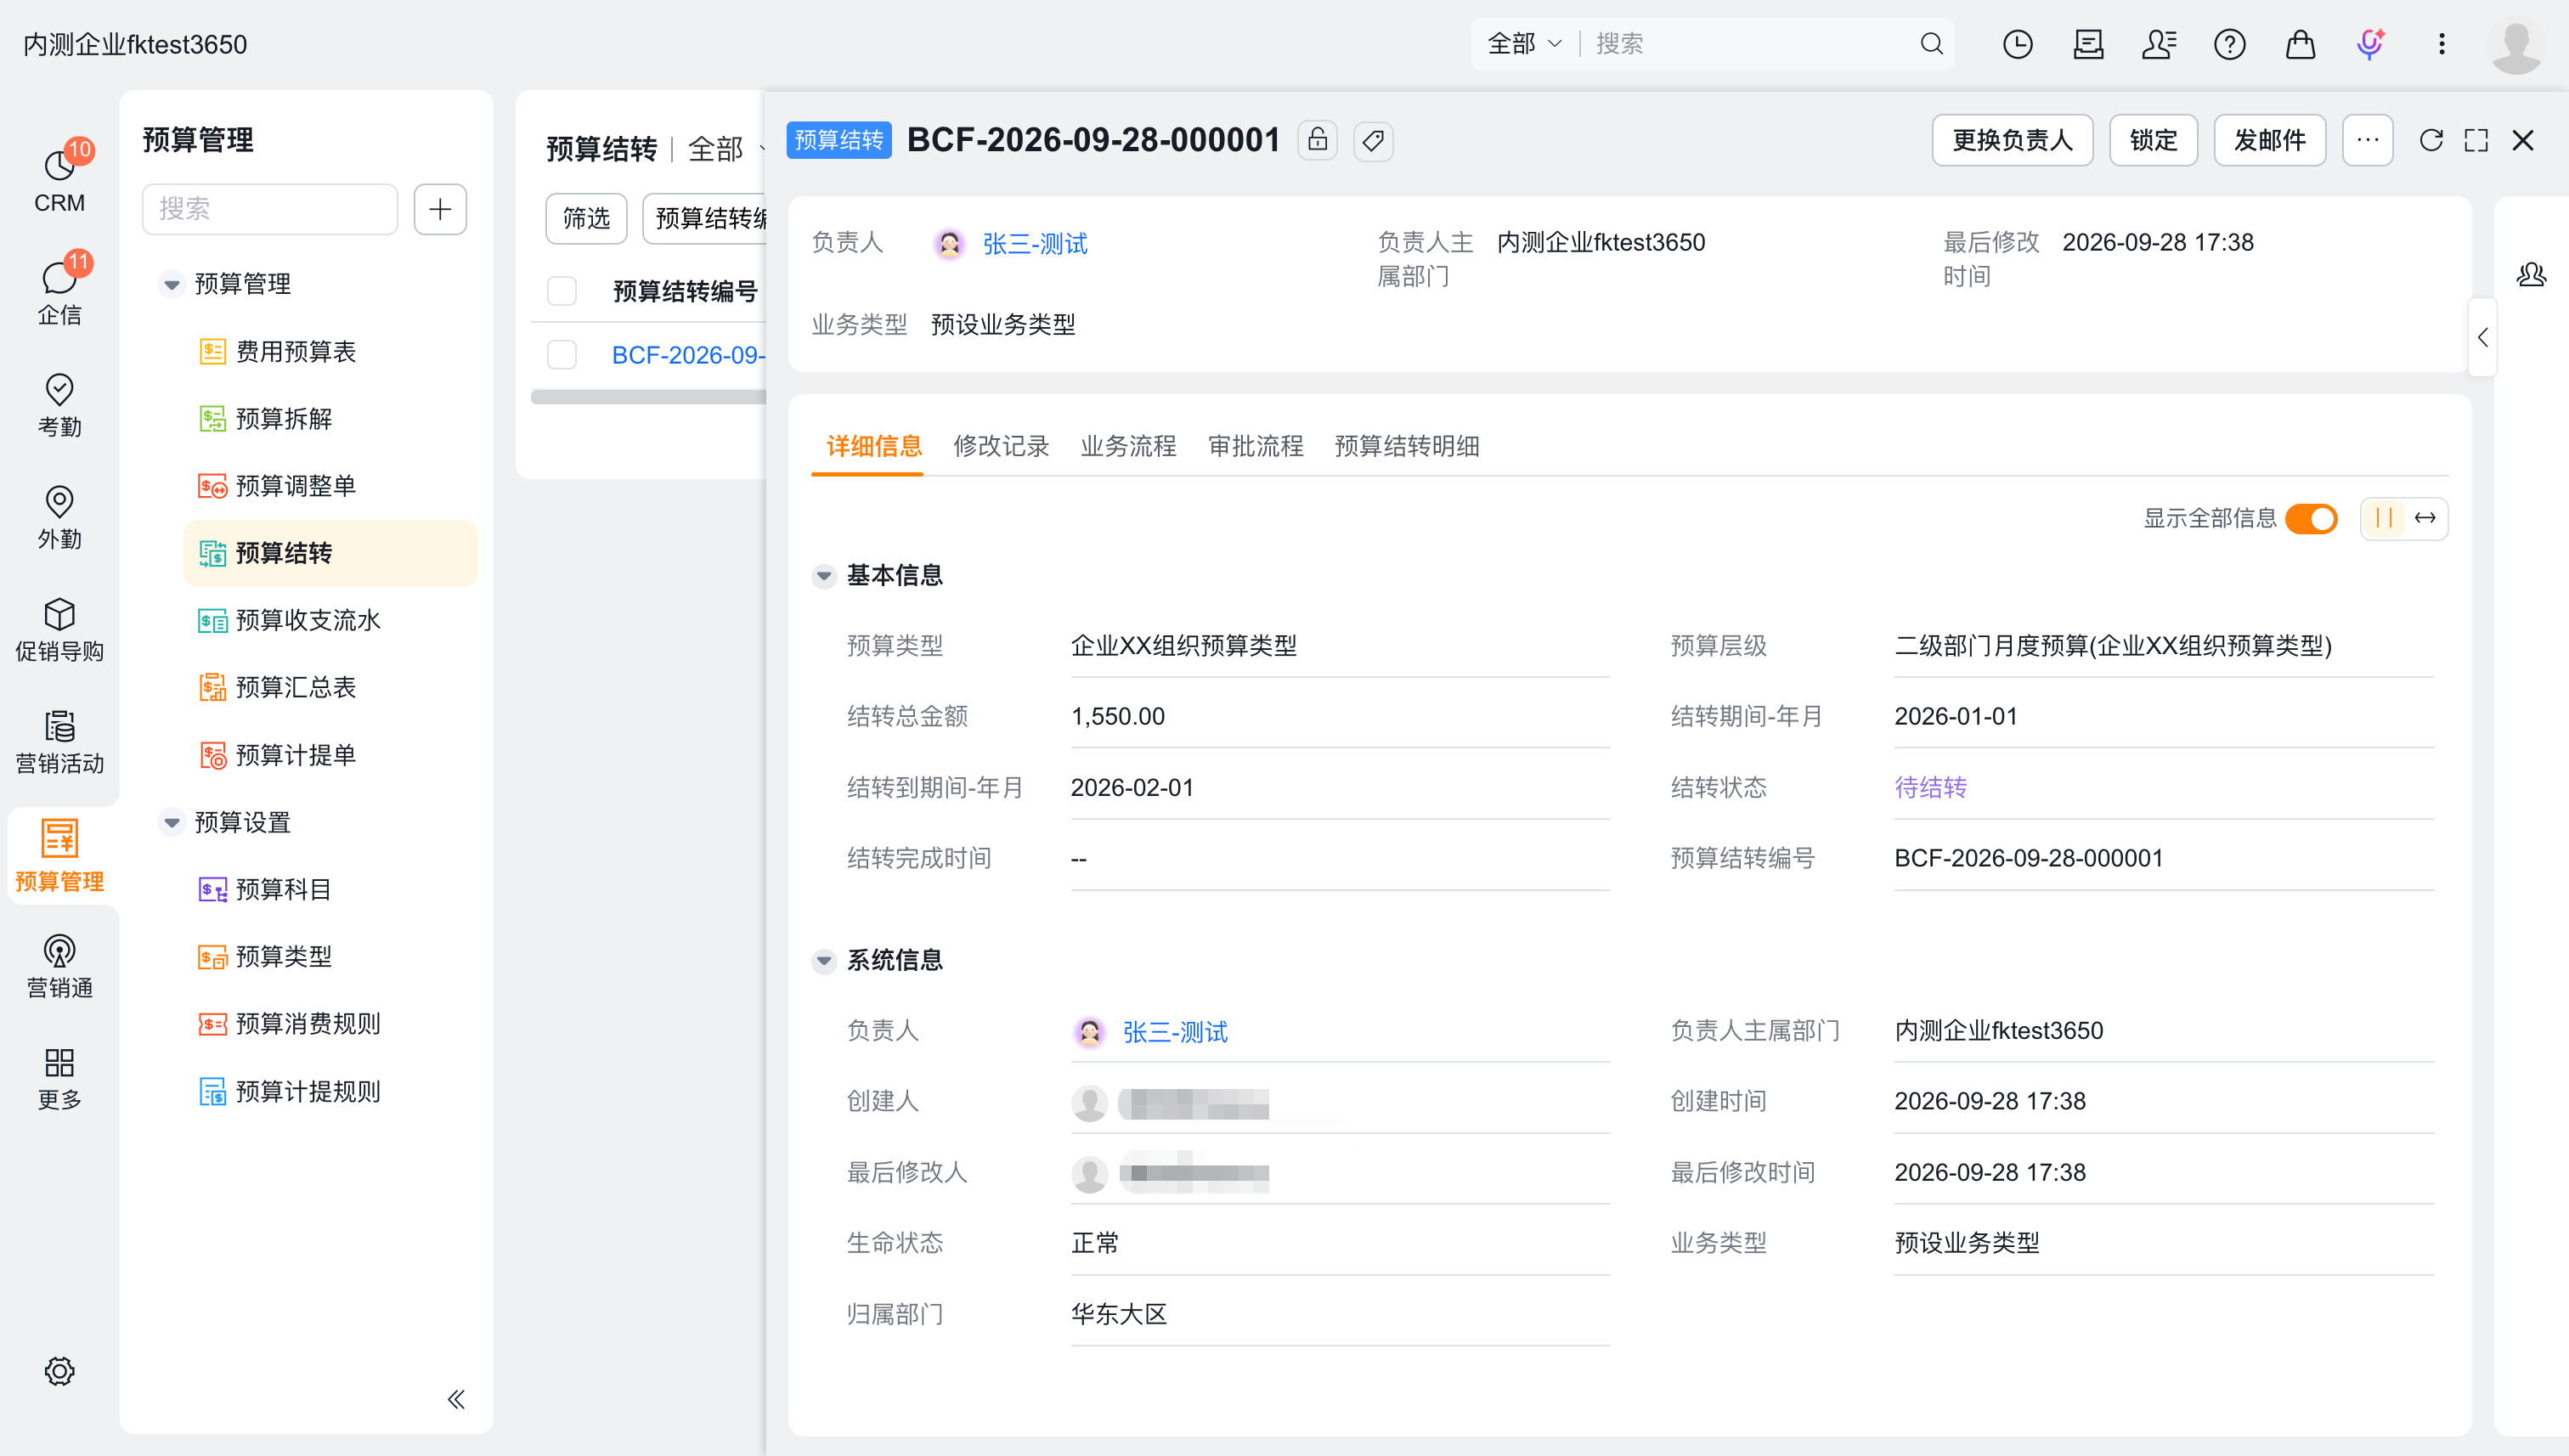This screenshot has height=1456, width=2569.
Task: Expand the right side panel chevron
Action: pyautogui.click(x=2483, y=337)
